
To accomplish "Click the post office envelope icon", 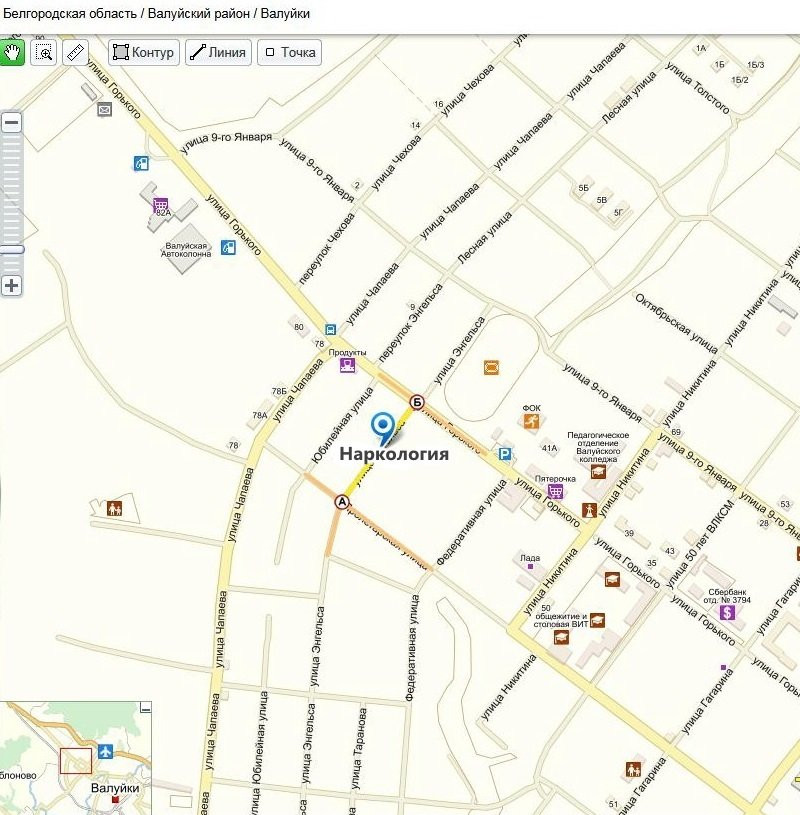I will pos(104,110).
